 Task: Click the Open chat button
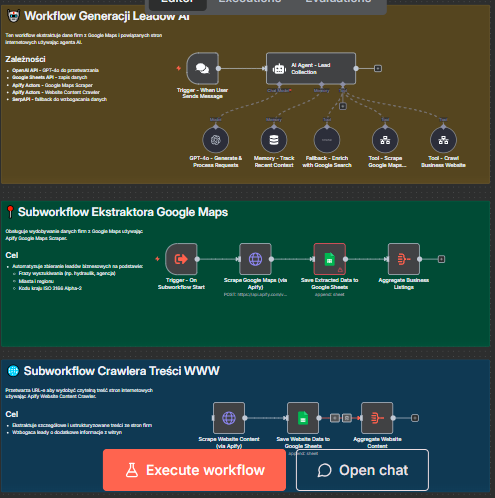pyautogui.click(x=362, y=470)
